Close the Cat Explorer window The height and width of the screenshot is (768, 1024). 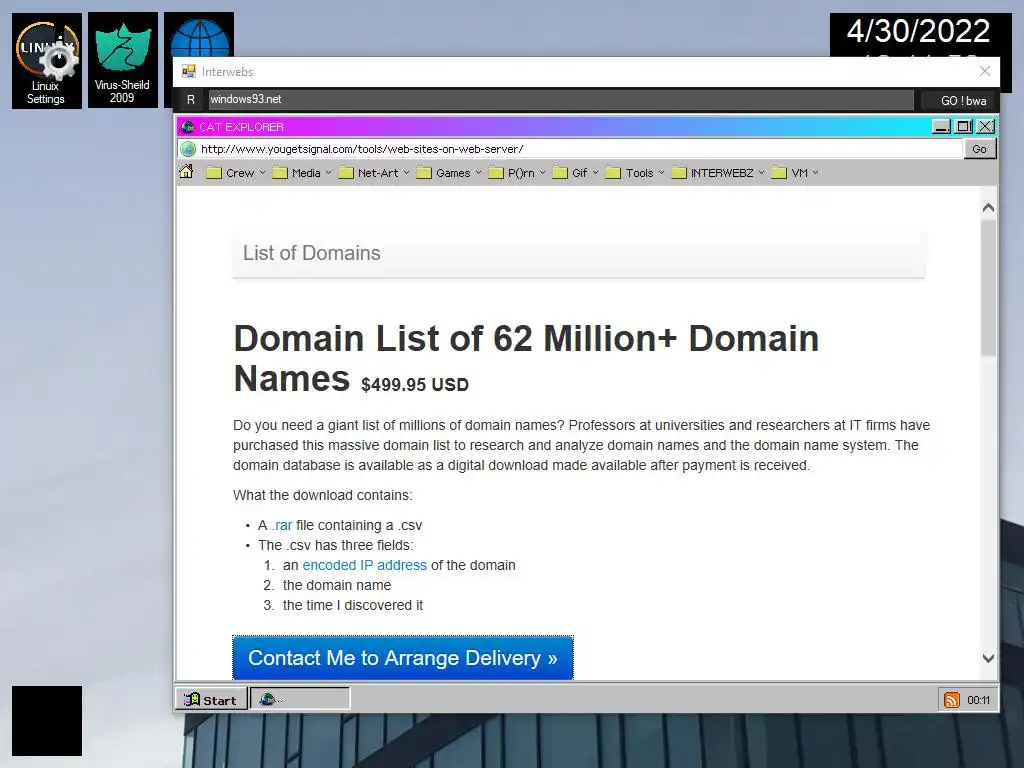coord(986,127)
